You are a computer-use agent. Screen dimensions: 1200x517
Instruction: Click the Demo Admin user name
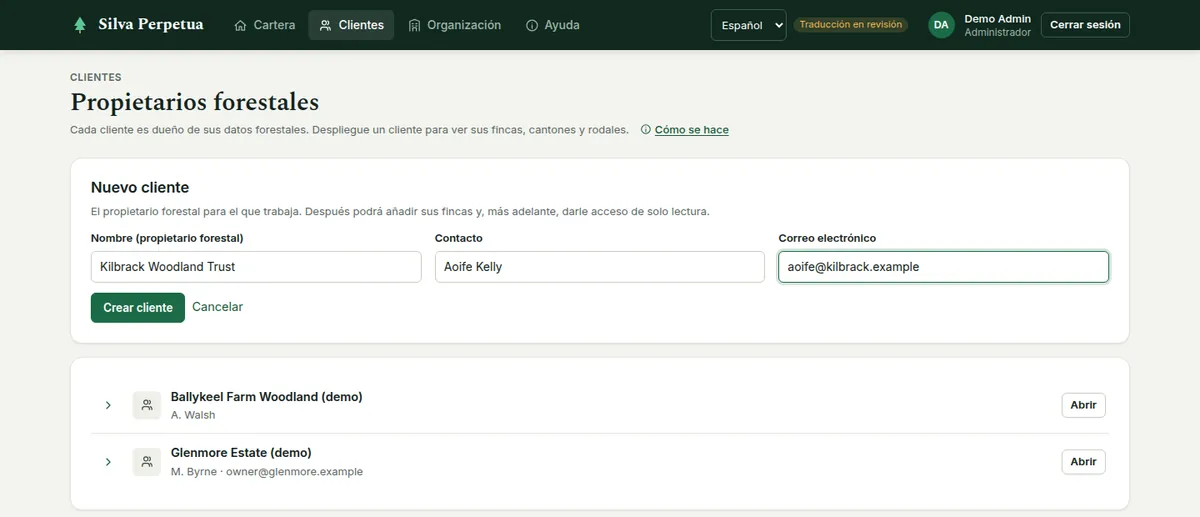(997, 19)
